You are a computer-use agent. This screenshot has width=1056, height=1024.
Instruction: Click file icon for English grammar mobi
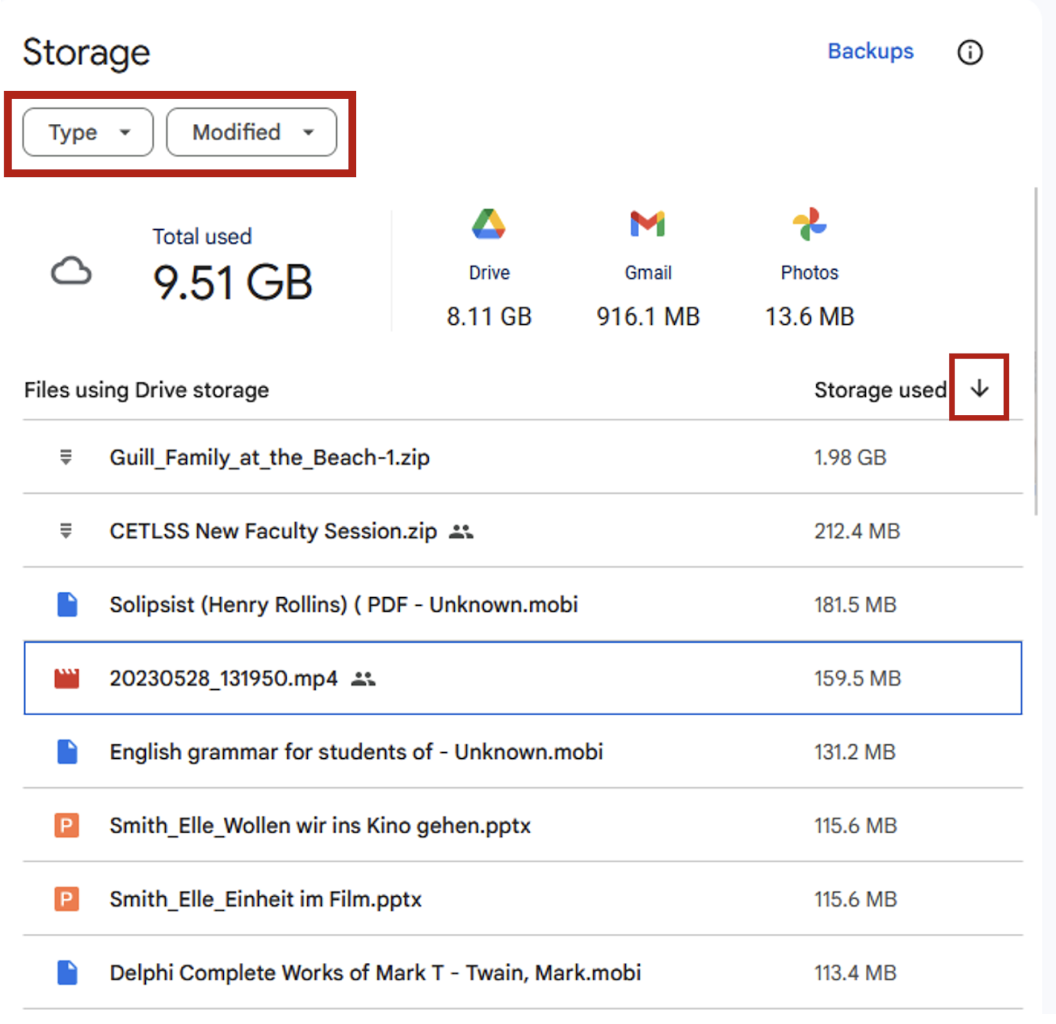click(67, 751)
